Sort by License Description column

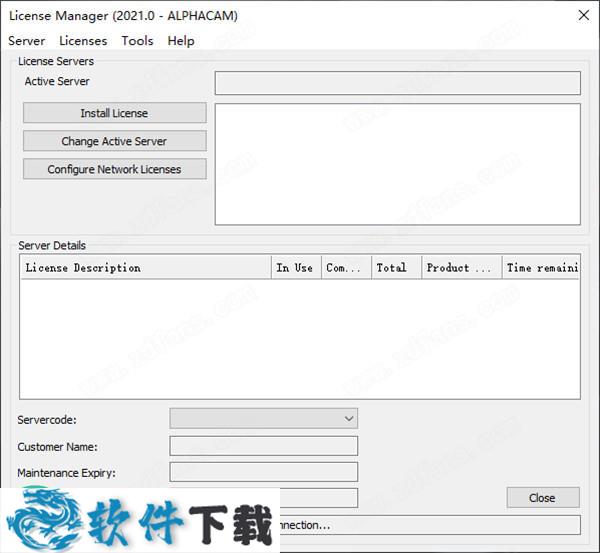point(145,268)
